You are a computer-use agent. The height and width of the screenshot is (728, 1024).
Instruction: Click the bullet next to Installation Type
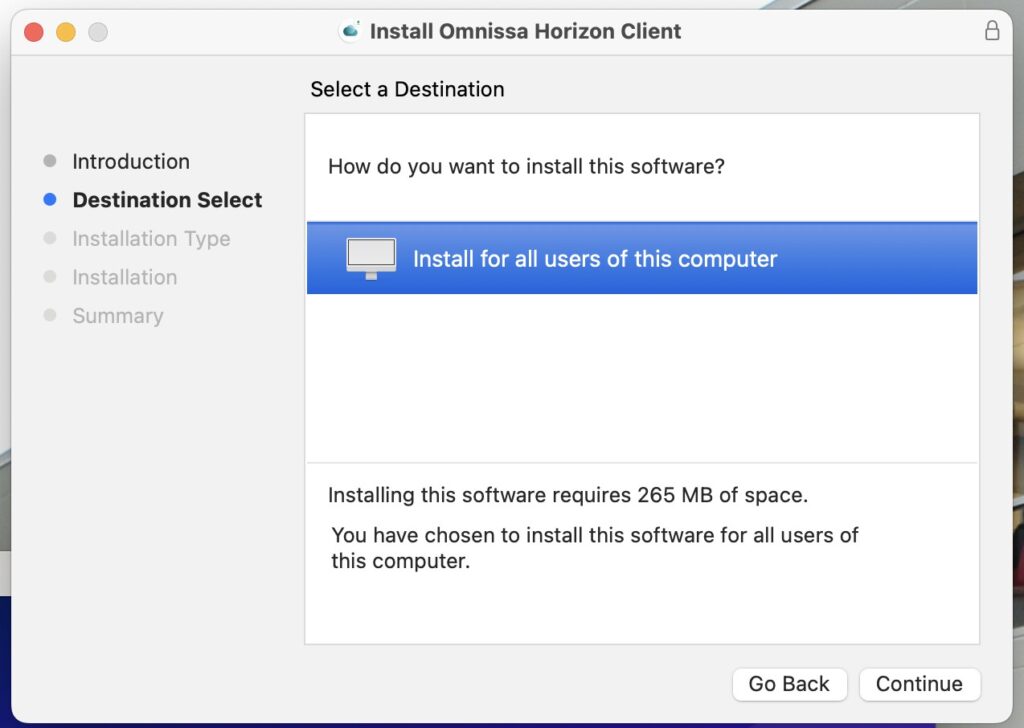point(50,239)
